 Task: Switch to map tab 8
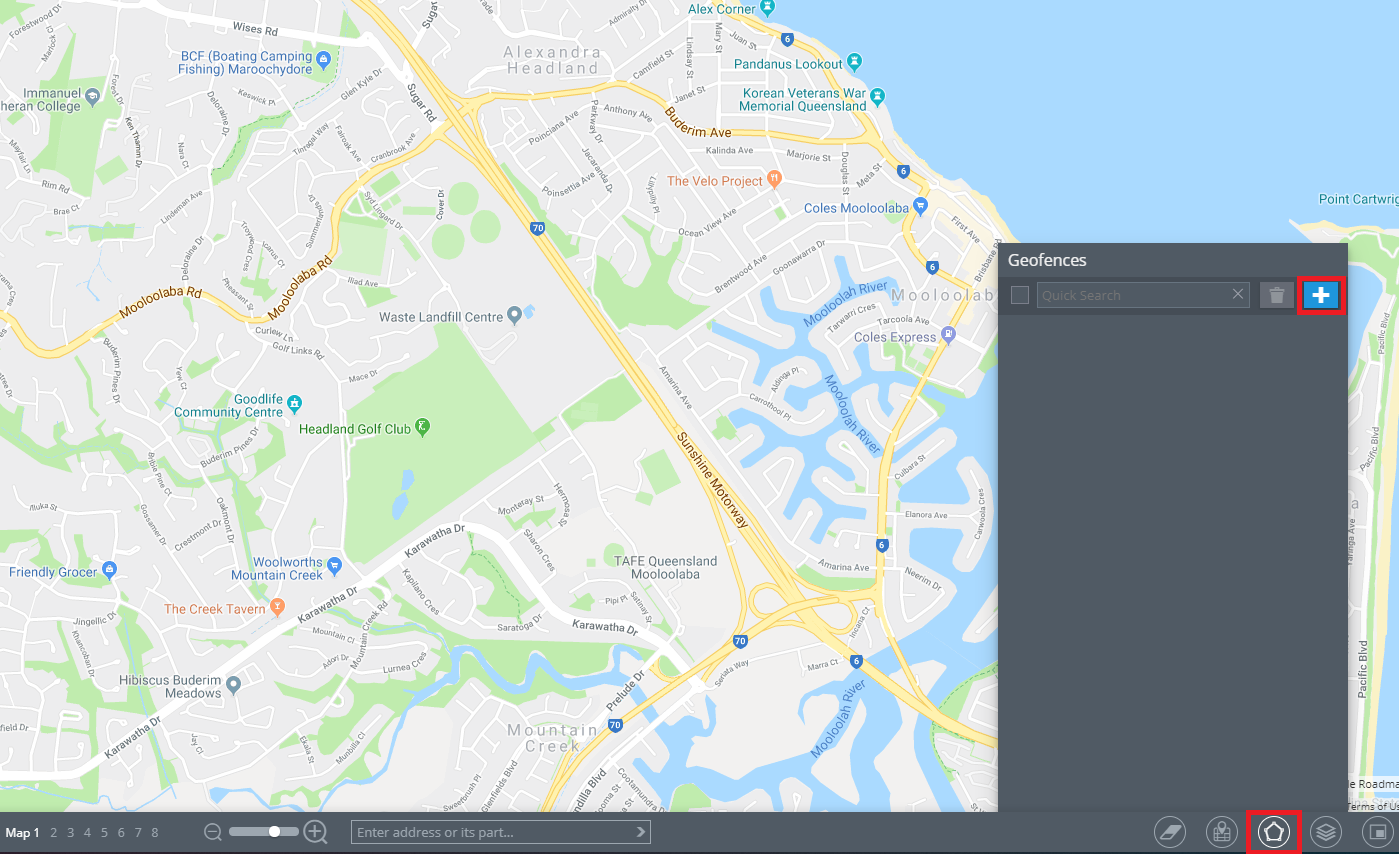(155, 832)
